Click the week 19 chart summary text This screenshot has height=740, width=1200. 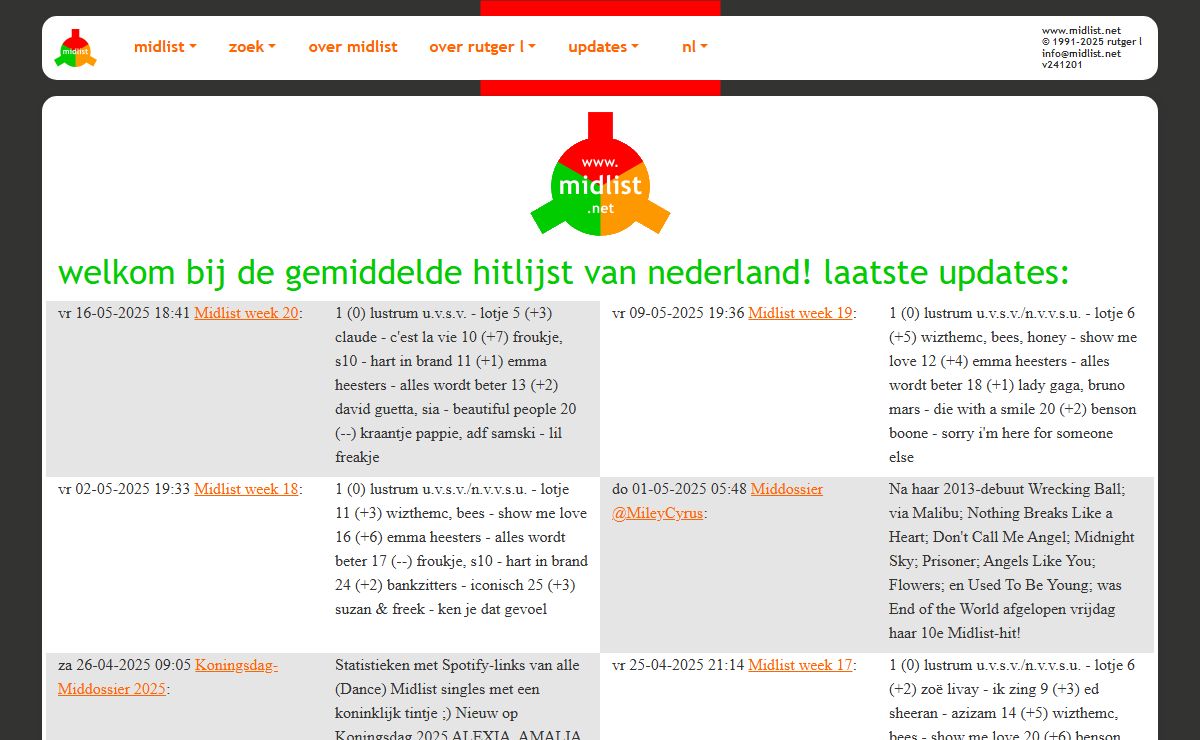(1013, 385)
